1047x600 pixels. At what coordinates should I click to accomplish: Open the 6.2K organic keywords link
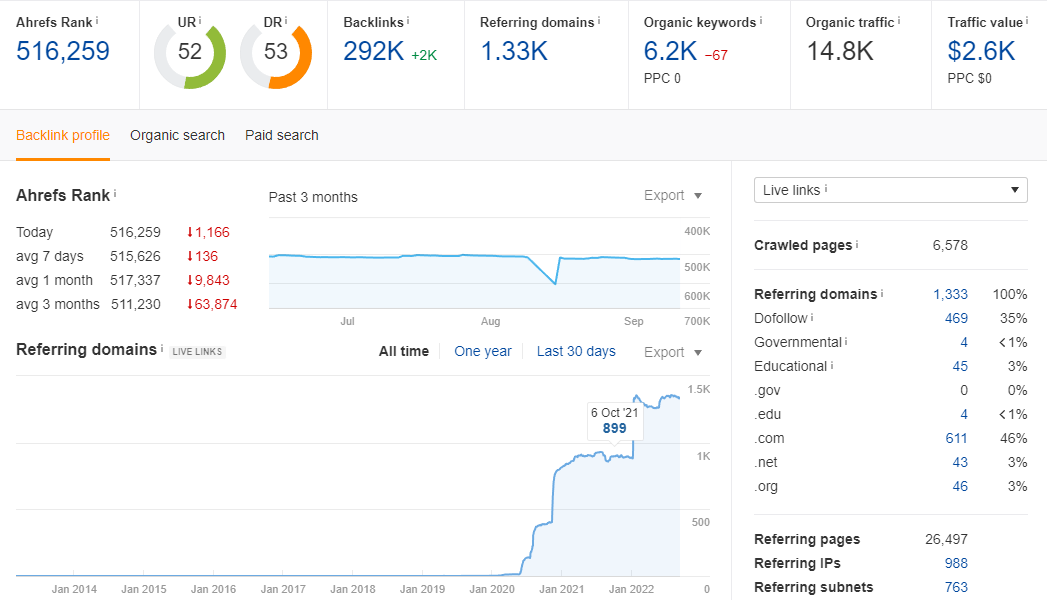670,51
